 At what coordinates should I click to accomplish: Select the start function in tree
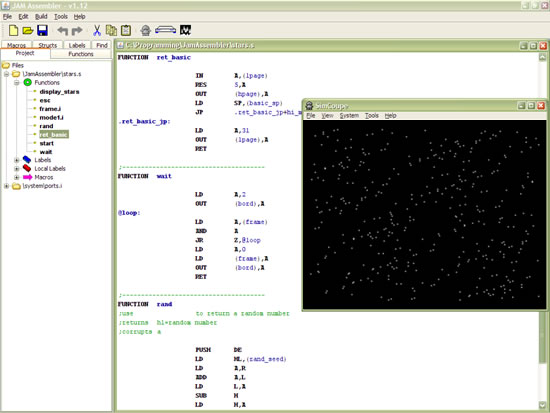tap(47, 144)
